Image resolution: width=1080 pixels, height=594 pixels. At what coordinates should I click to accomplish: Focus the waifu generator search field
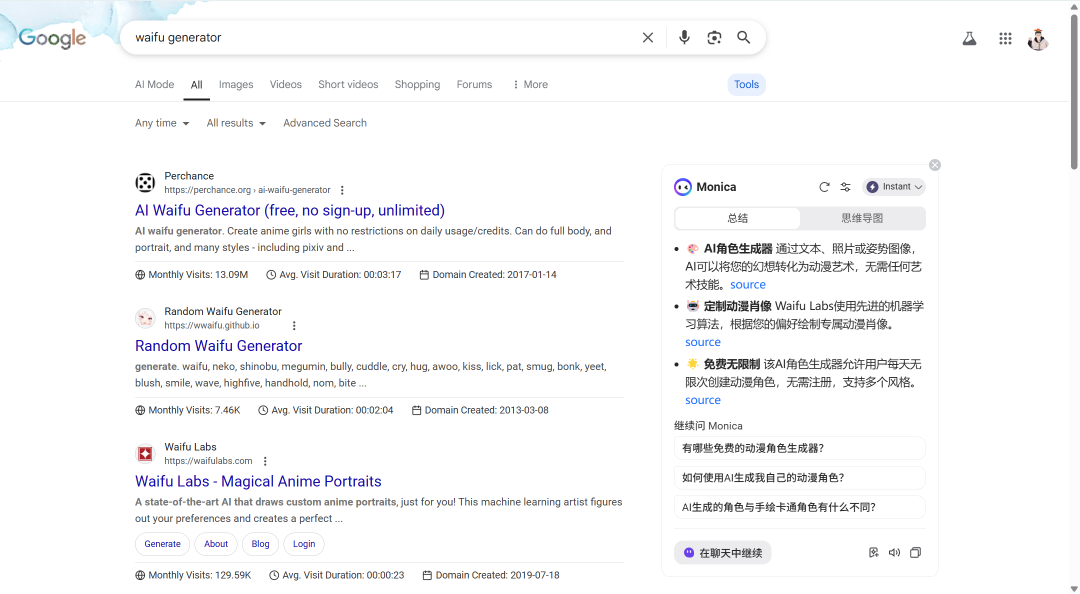382,38
